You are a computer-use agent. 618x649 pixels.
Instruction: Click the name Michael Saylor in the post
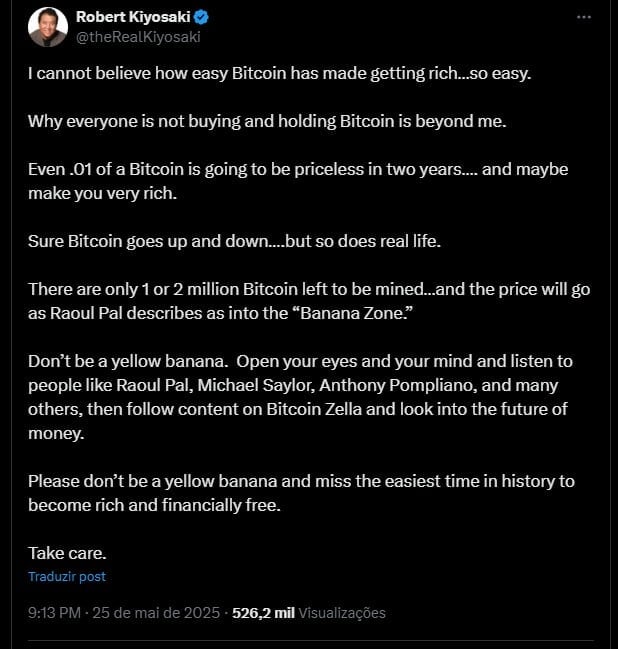257,385
